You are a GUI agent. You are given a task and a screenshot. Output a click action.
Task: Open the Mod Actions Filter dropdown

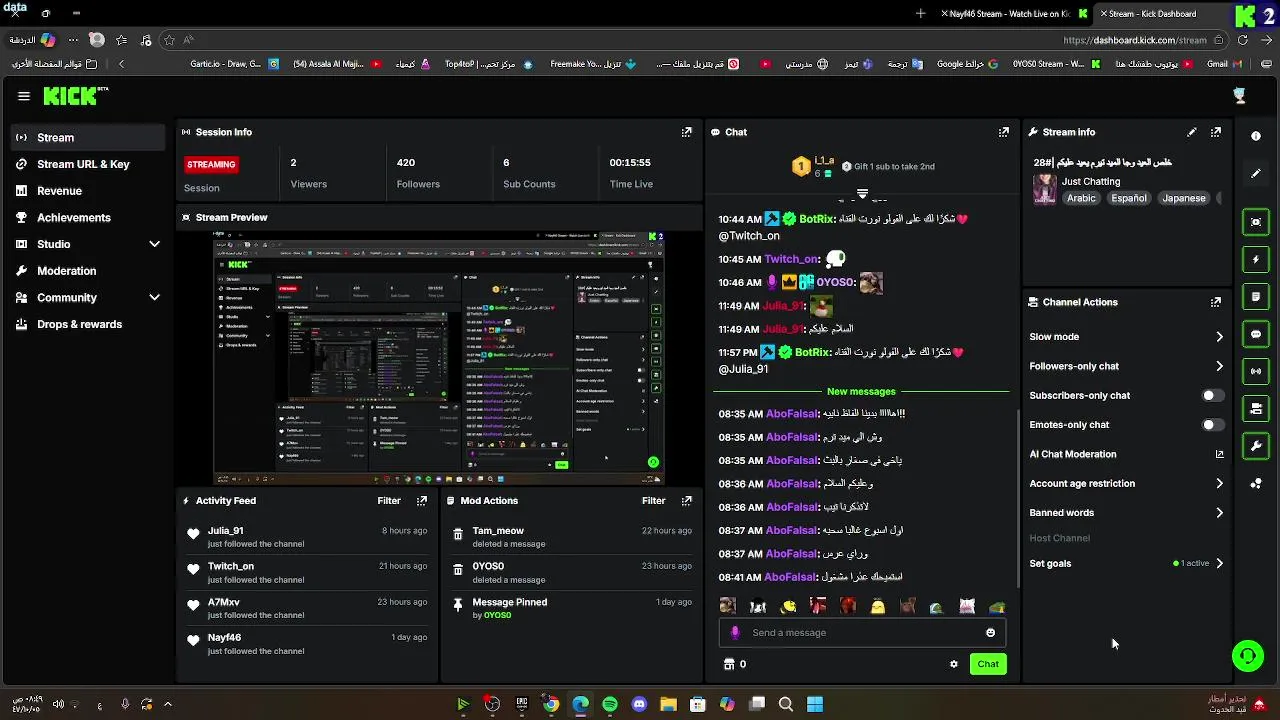653,501
